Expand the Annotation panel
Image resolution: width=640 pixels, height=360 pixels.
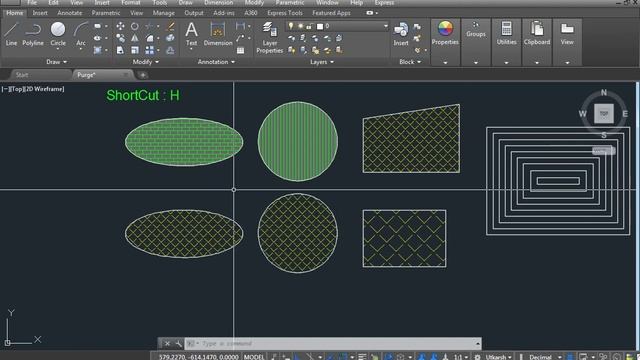tap(216, 62)
